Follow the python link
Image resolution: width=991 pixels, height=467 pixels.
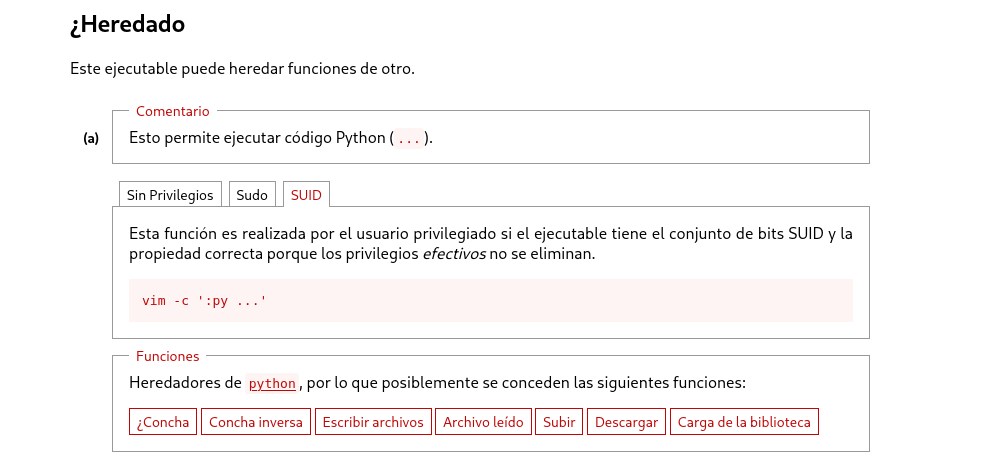(272, 384)
